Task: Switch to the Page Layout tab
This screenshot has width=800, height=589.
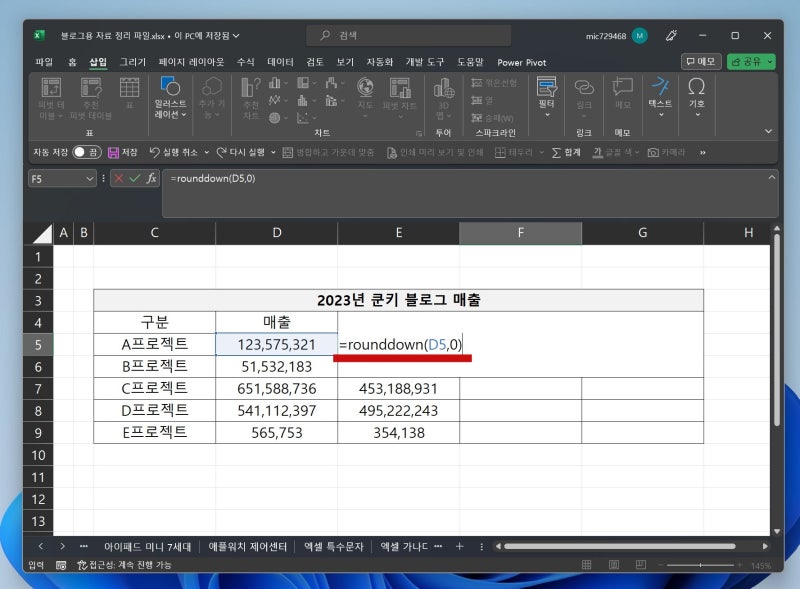Action: tap(191, 62)
